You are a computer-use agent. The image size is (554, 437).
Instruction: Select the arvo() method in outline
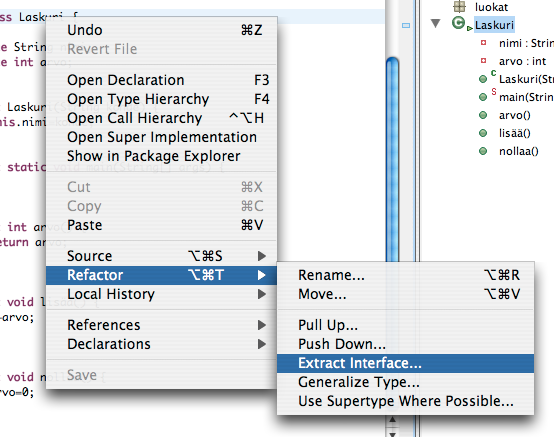click(514, 115)
